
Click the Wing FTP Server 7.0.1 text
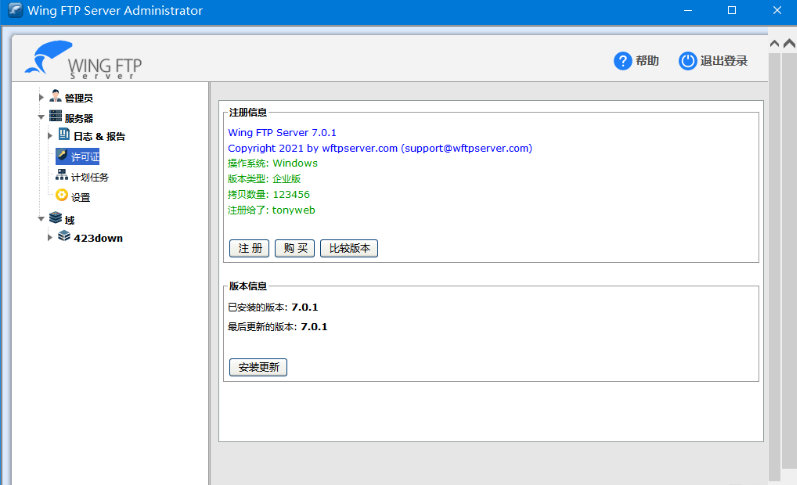pos(282,133)
